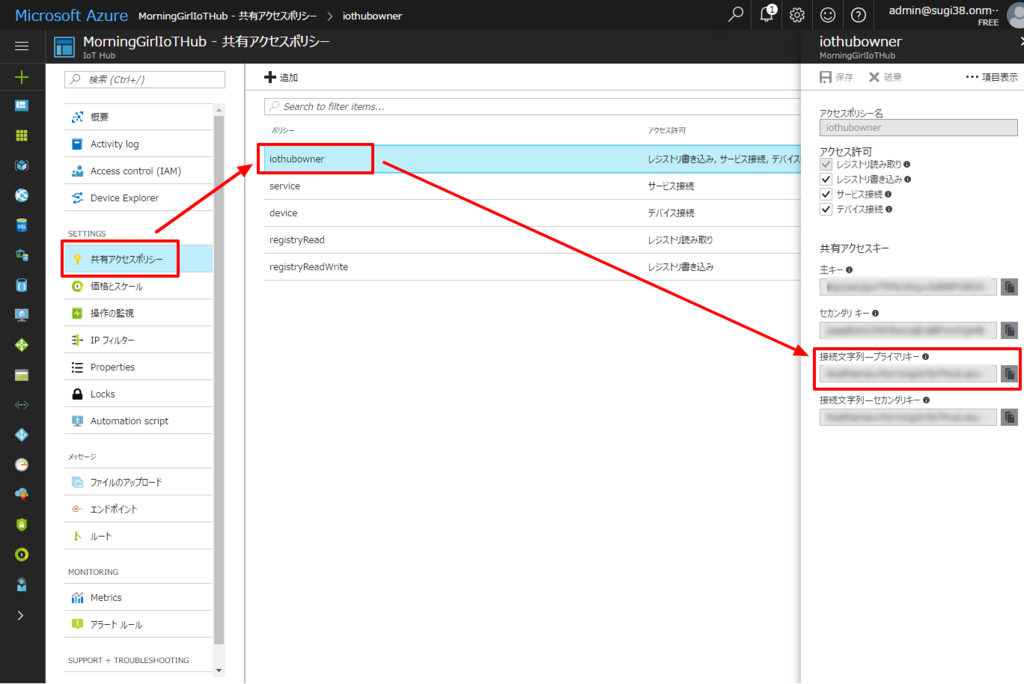This screenshot has width=1024, height=684.
Task: Open the resource groups cube sidebar icon
Action: pos(22,165)
